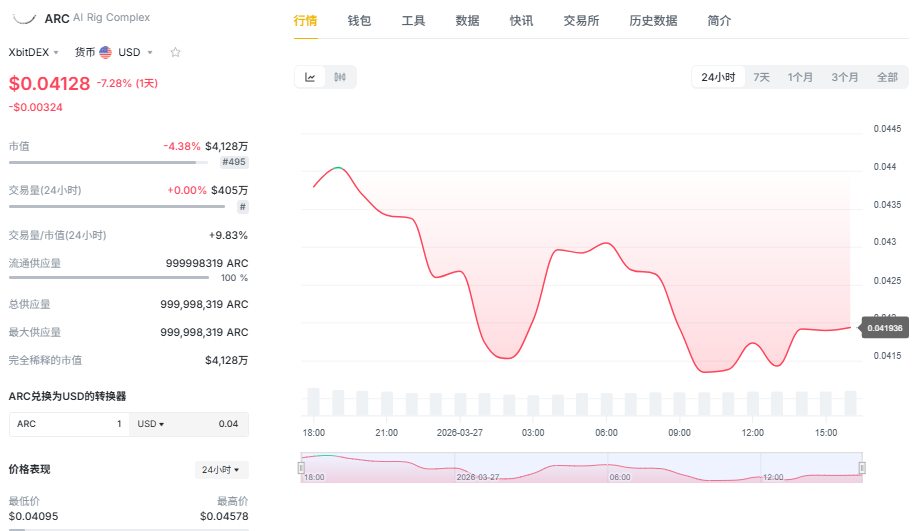Click the left handle of range navigator
Screen dimensions: 915x531
pyautogui.click(x=302, y=467)
